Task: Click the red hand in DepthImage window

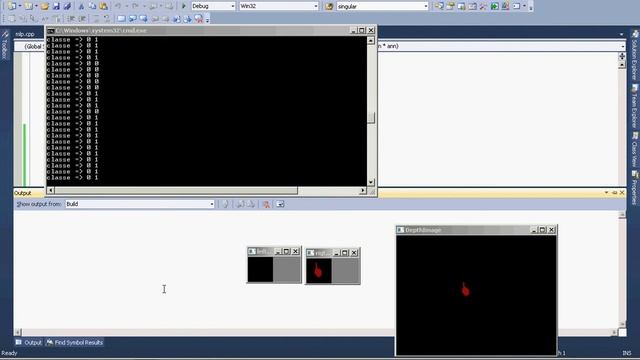Action: (x=465, y=289)
